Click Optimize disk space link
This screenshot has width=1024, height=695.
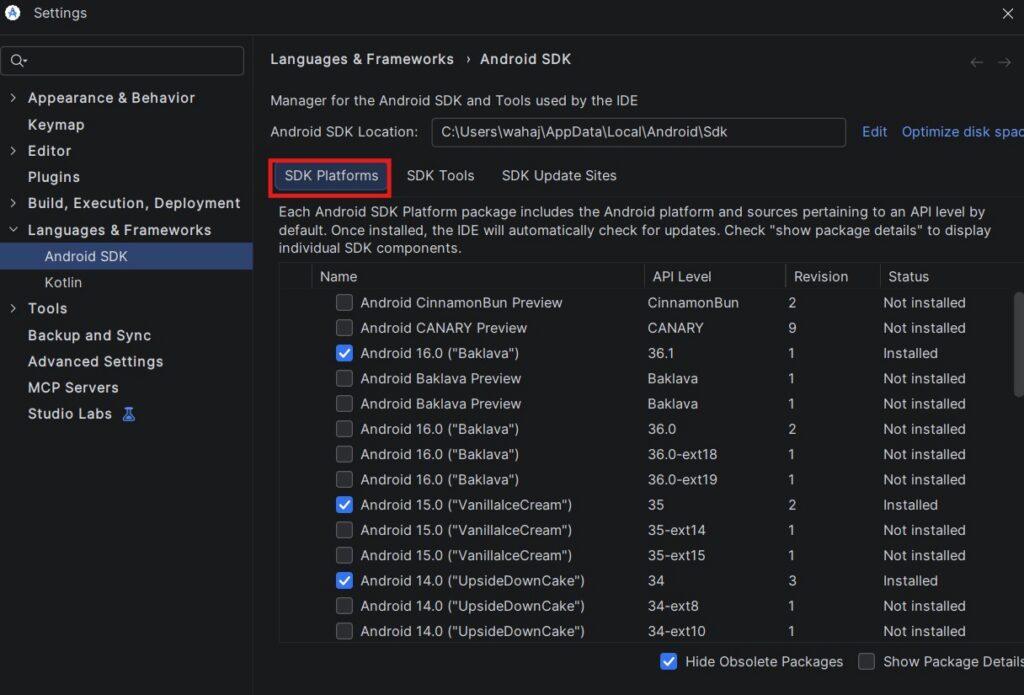pyautogui.click(x=961, y=132)
